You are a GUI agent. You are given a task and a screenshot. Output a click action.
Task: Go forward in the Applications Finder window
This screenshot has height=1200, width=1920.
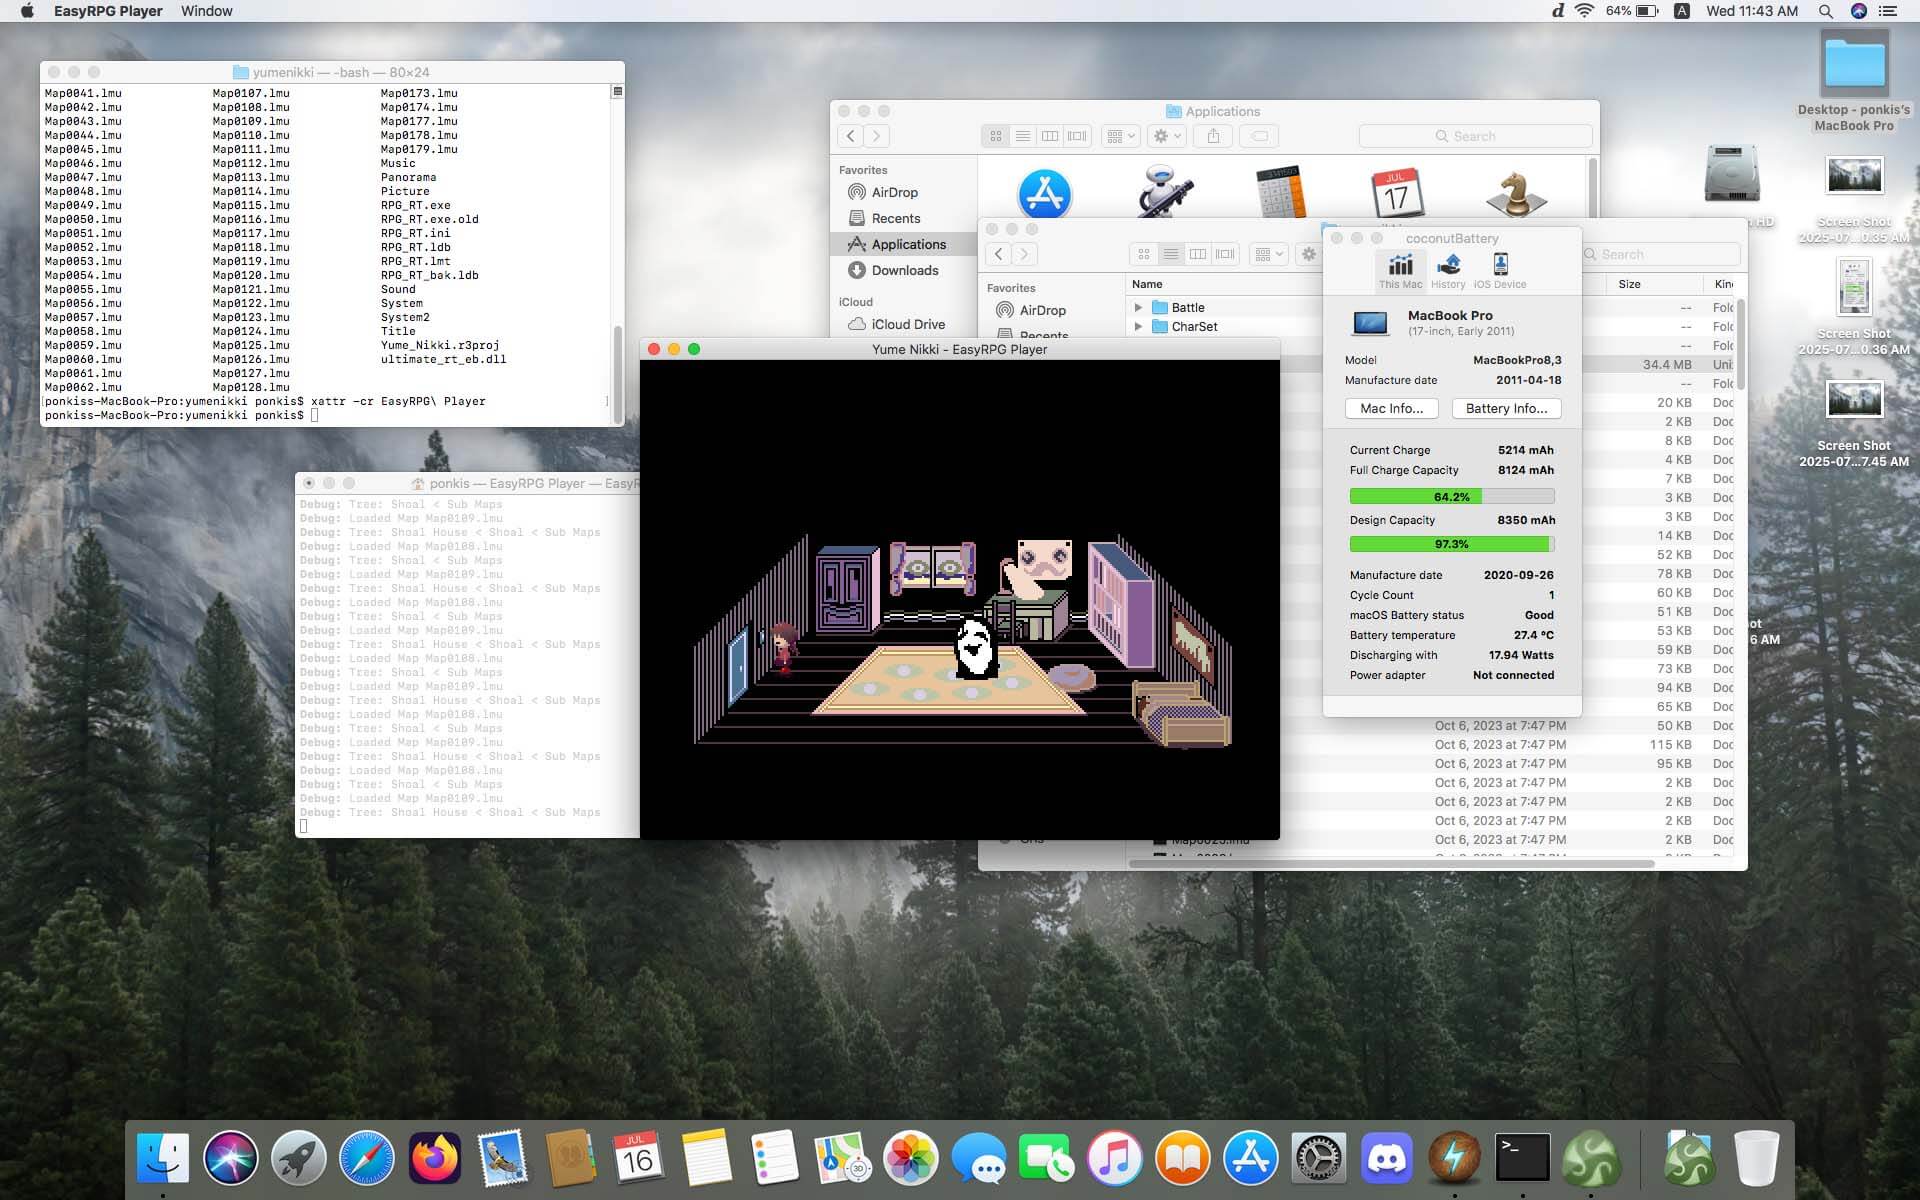(x=877, y=136)
